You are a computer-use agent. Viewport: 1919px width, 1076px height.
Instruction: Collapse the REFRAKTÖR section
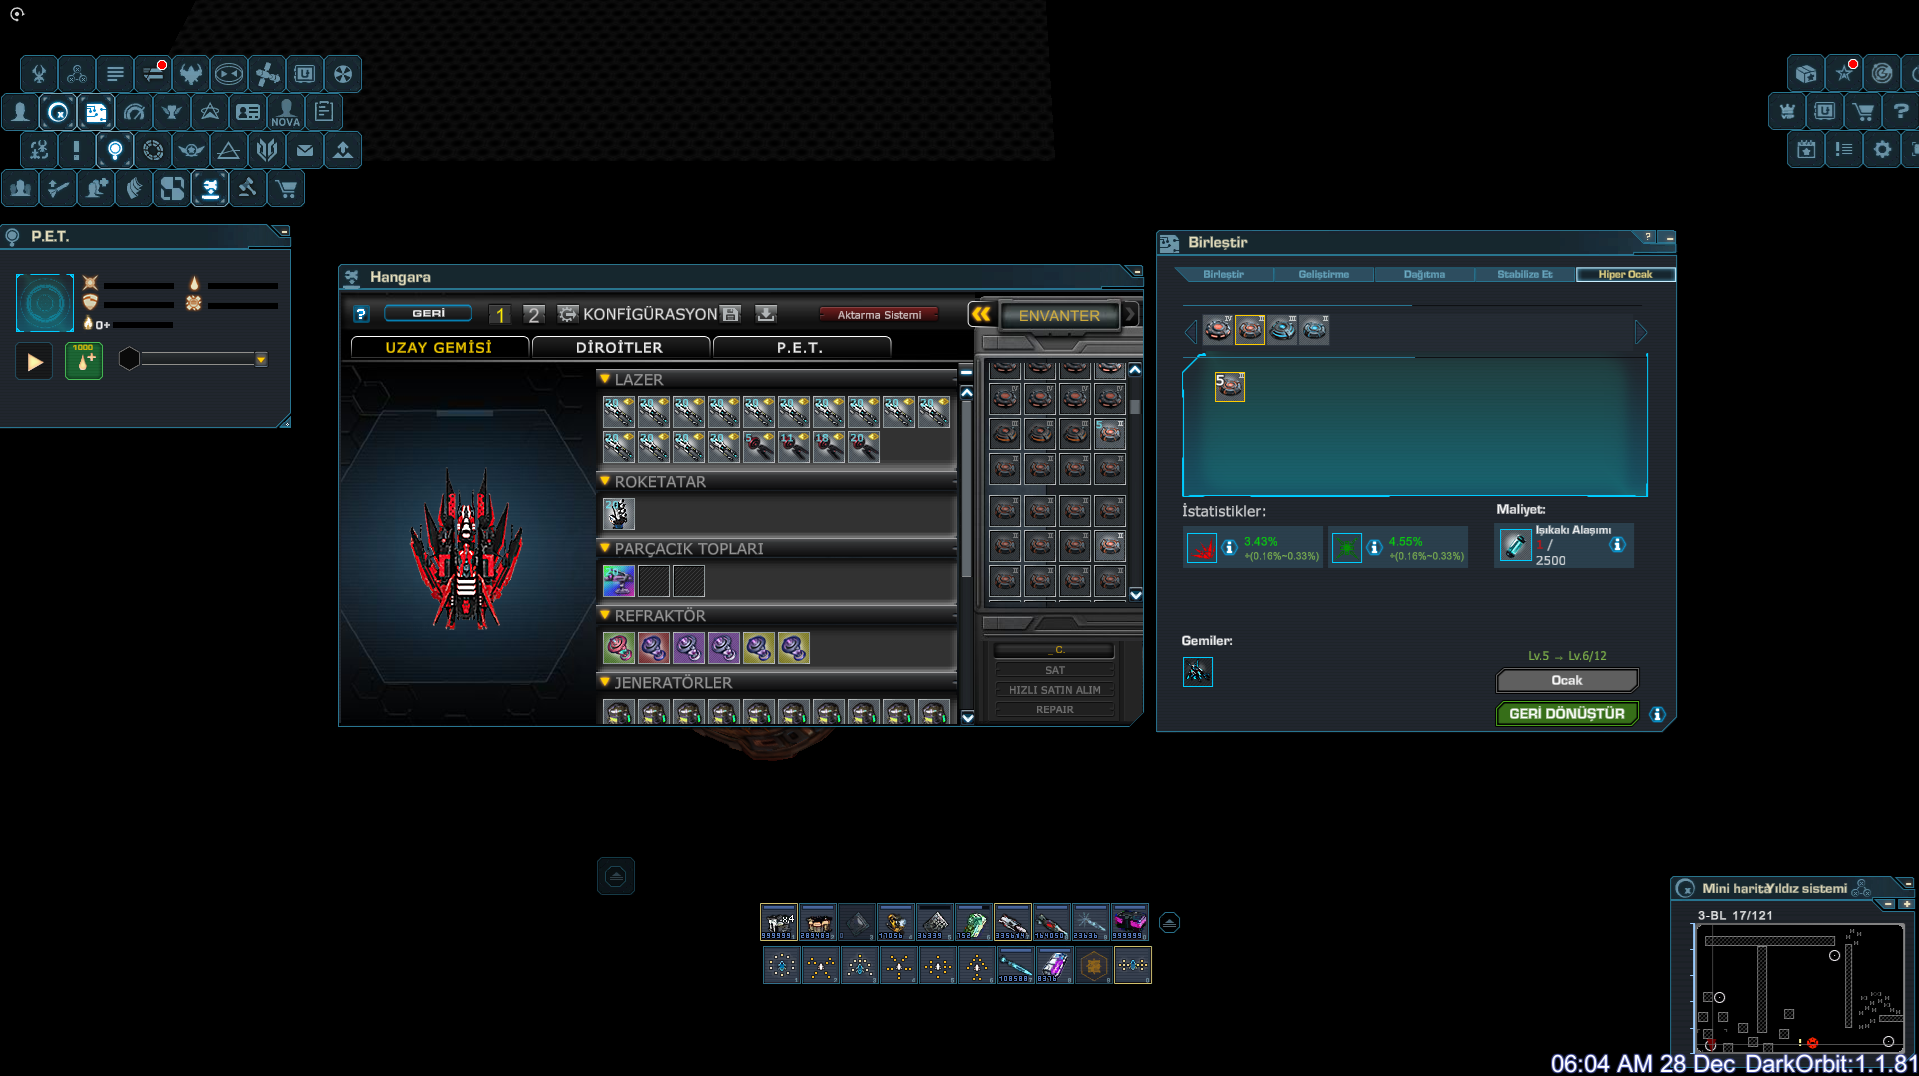pos(605,615)
